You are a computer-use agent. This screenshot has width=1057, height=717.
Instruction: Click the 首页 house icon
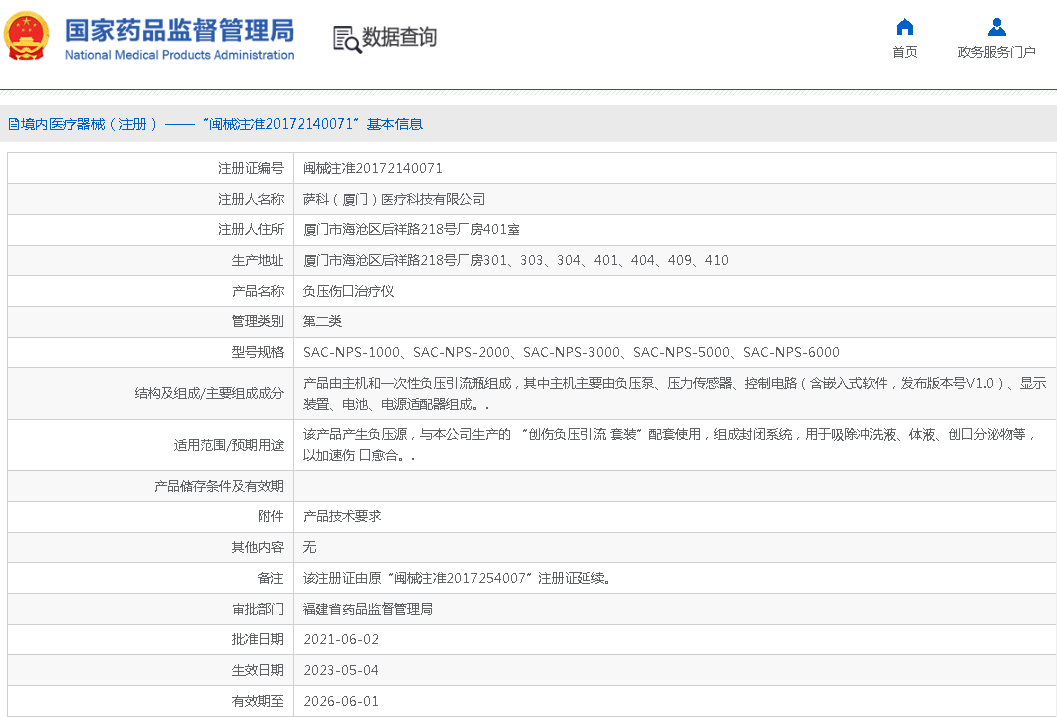(x=904, y=27)
